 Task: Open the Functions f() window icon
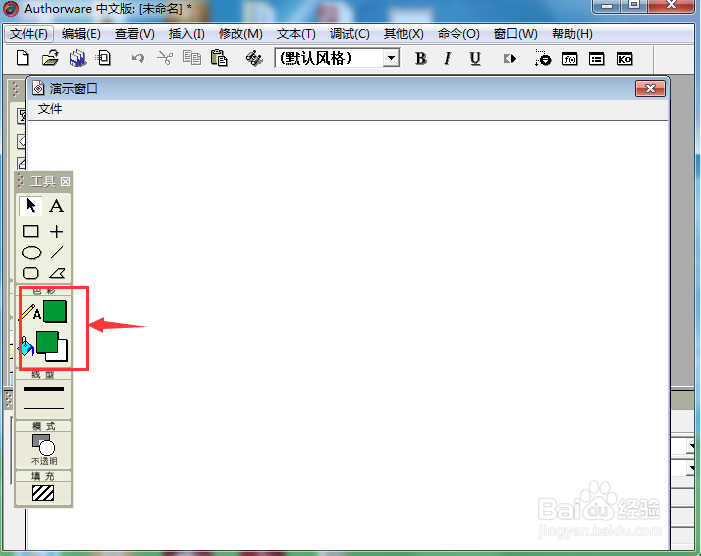(x=570, y=59)
